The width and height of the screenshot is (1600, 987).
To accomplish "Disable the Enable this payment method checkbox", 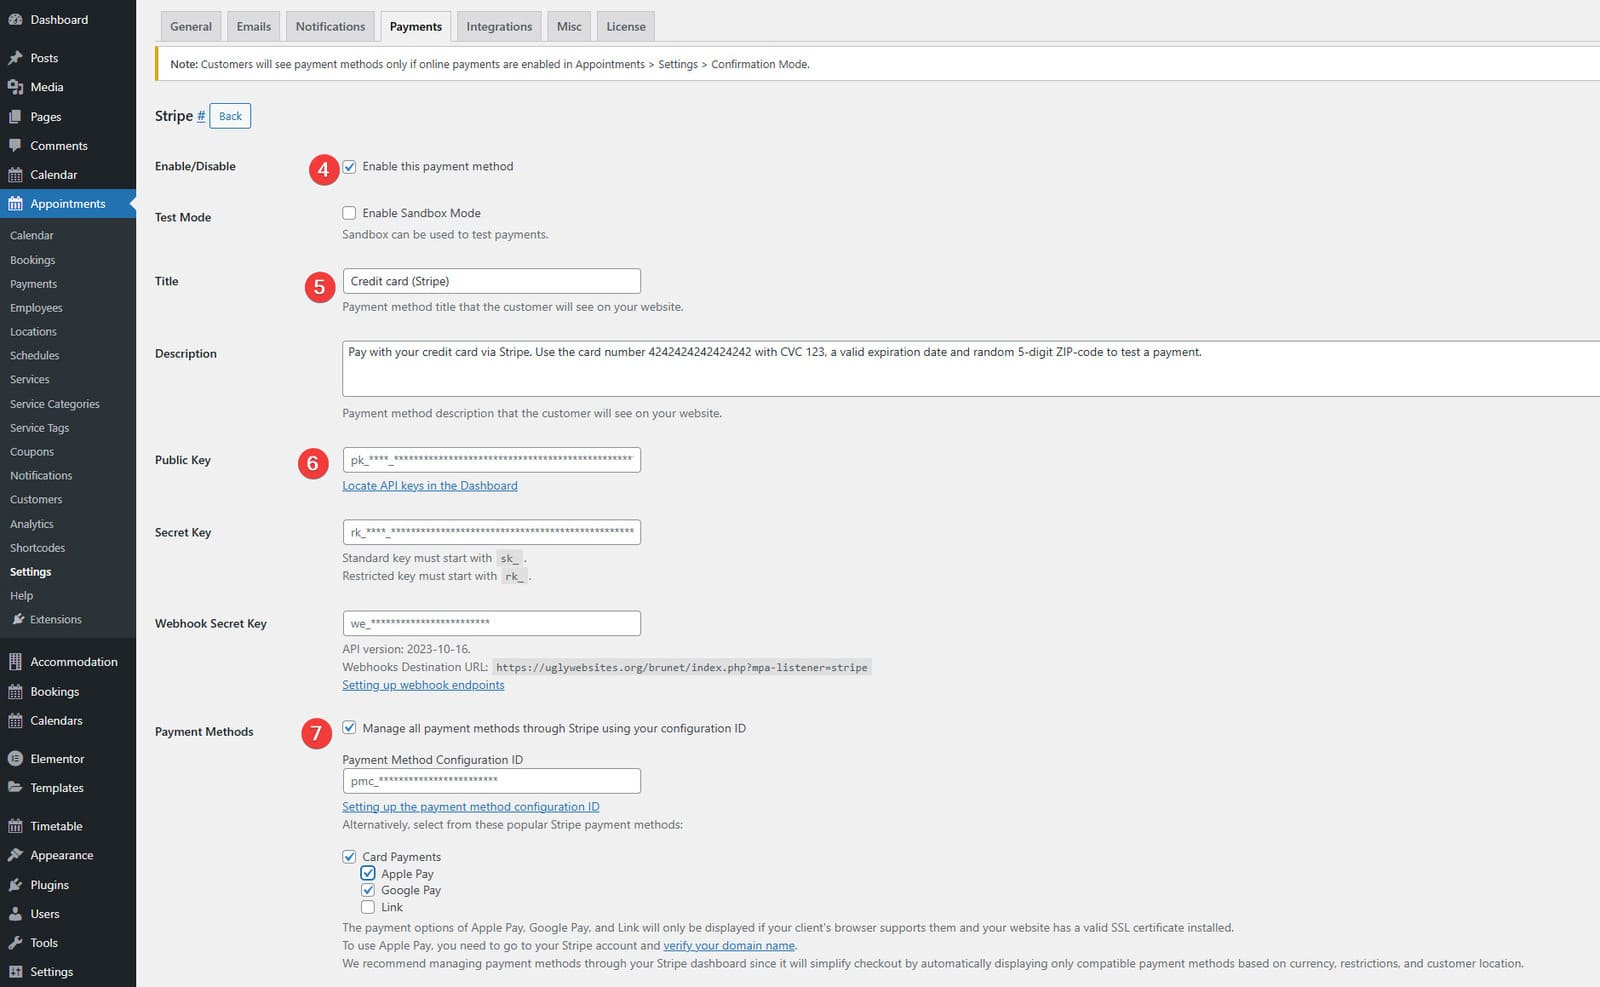I will point(349,166).
